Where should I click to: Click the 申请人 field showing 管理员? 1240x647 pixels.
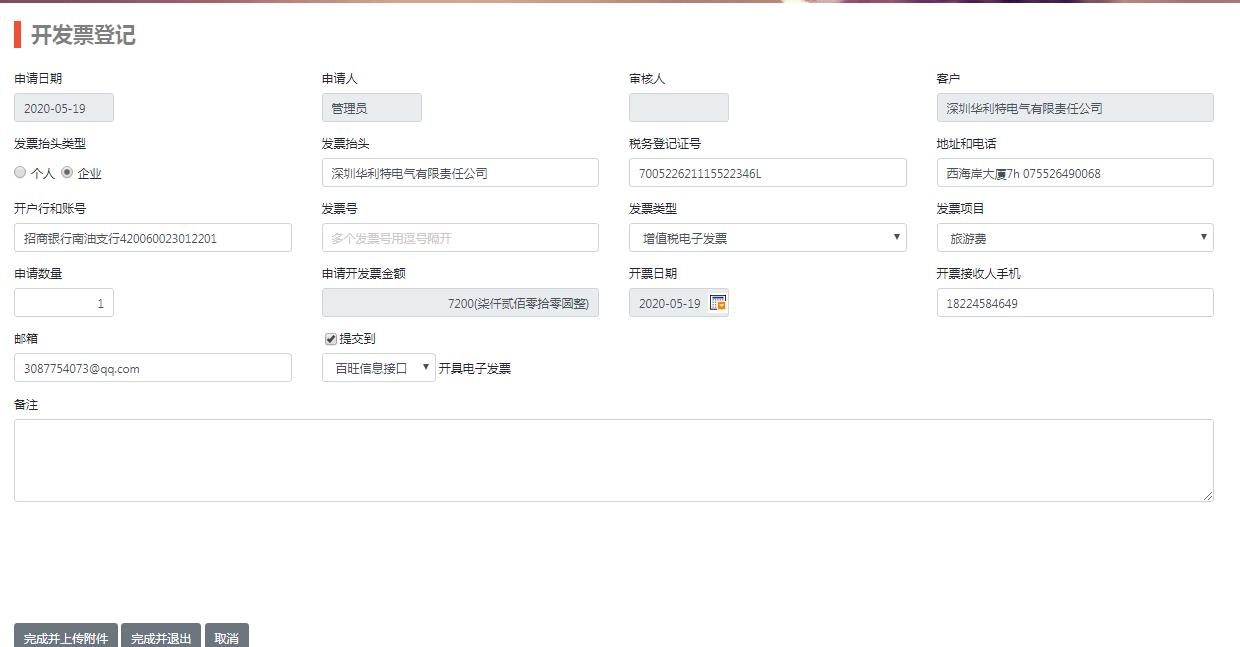point(372,108)
